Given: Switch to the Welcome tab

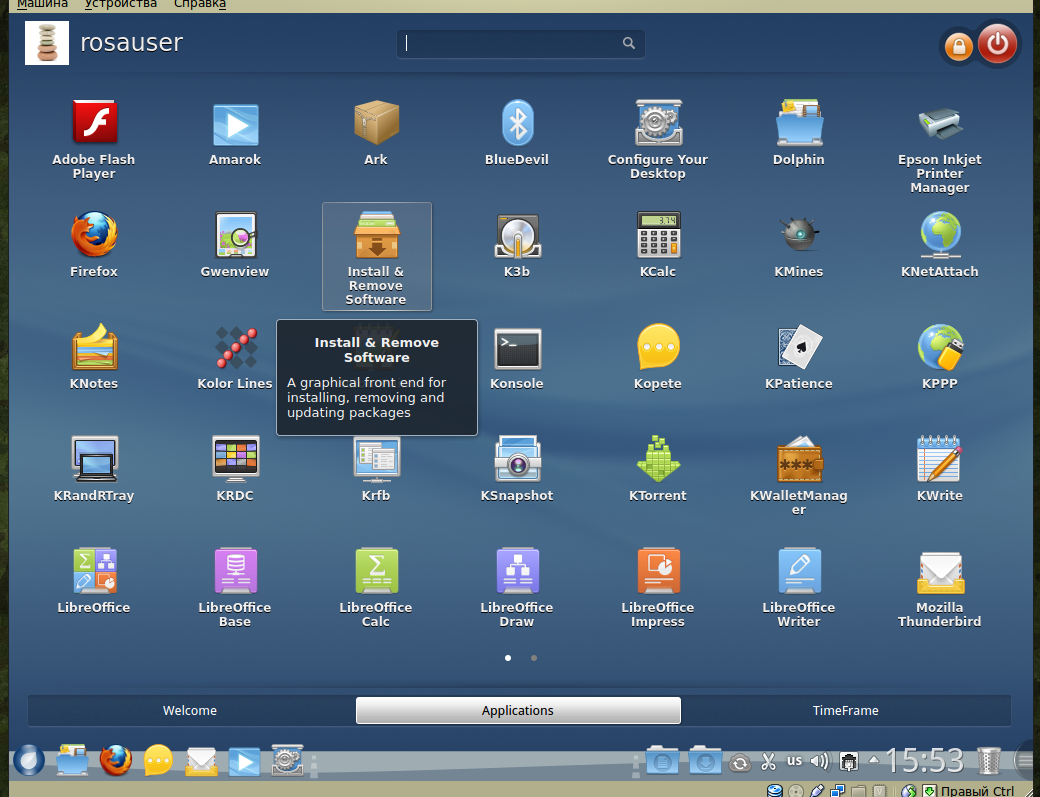Looking at the screenshot, I should [x=190, y=711].
